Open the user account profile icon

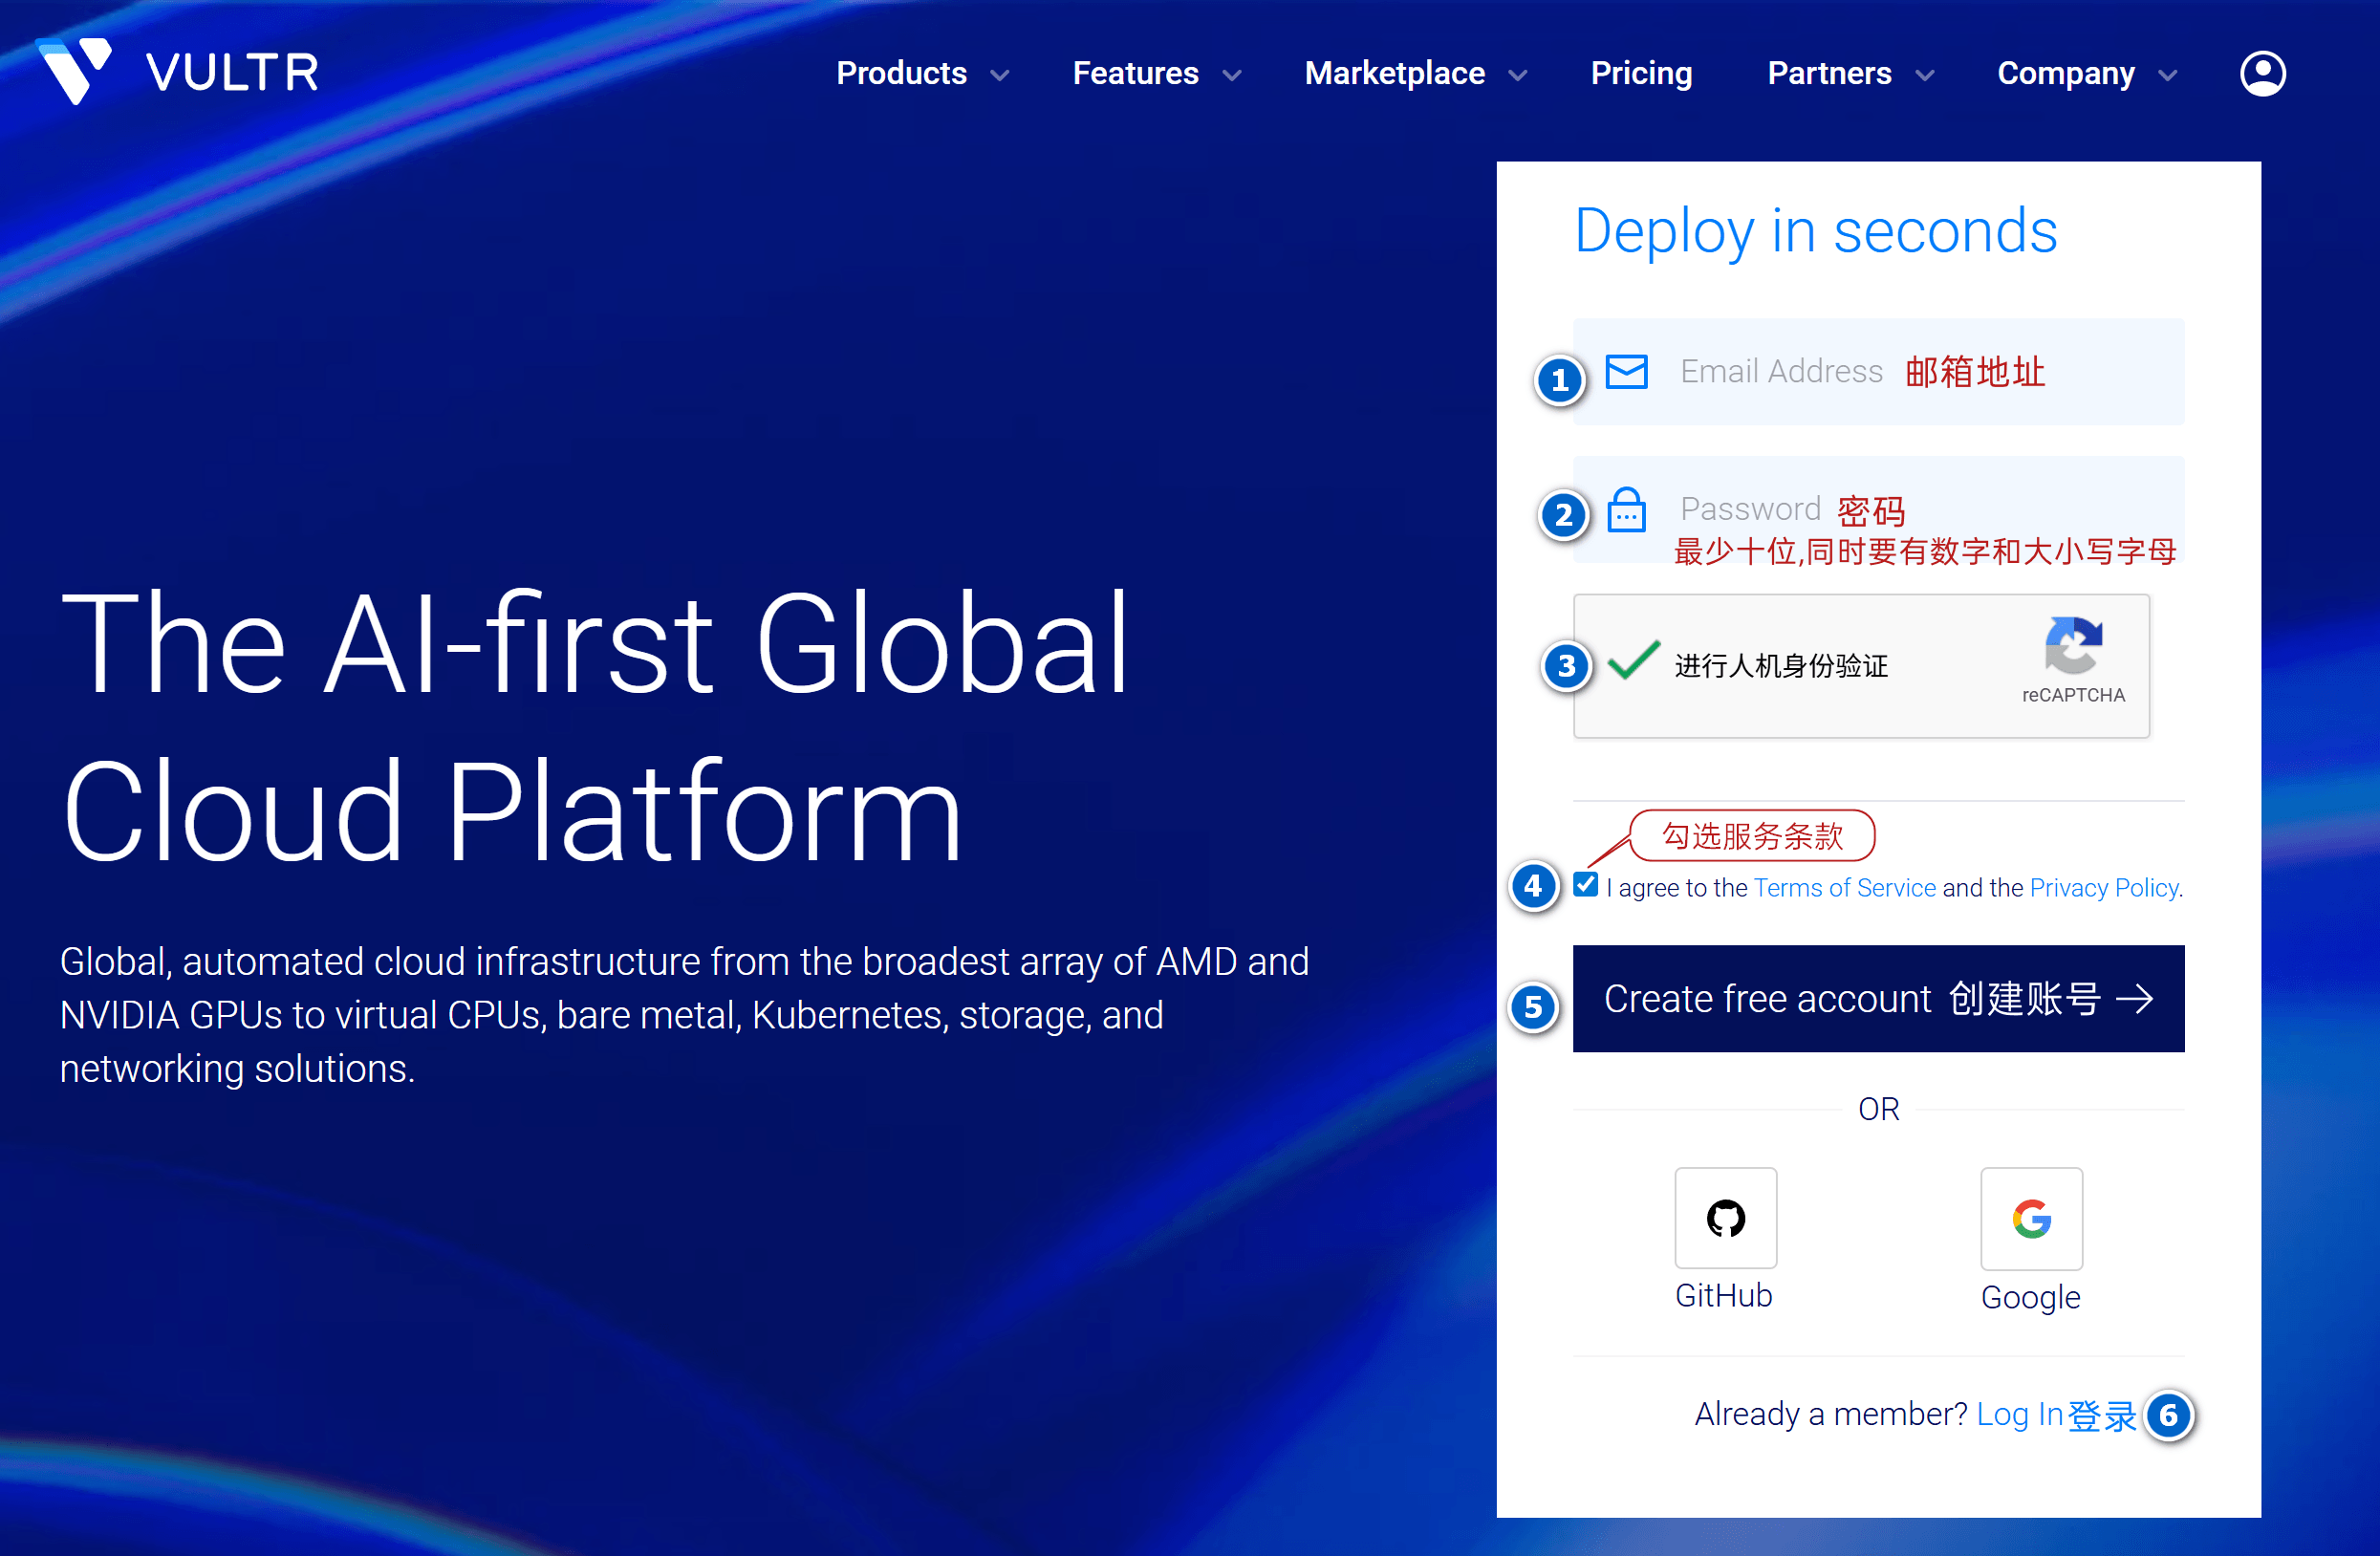click(2262, 73)
